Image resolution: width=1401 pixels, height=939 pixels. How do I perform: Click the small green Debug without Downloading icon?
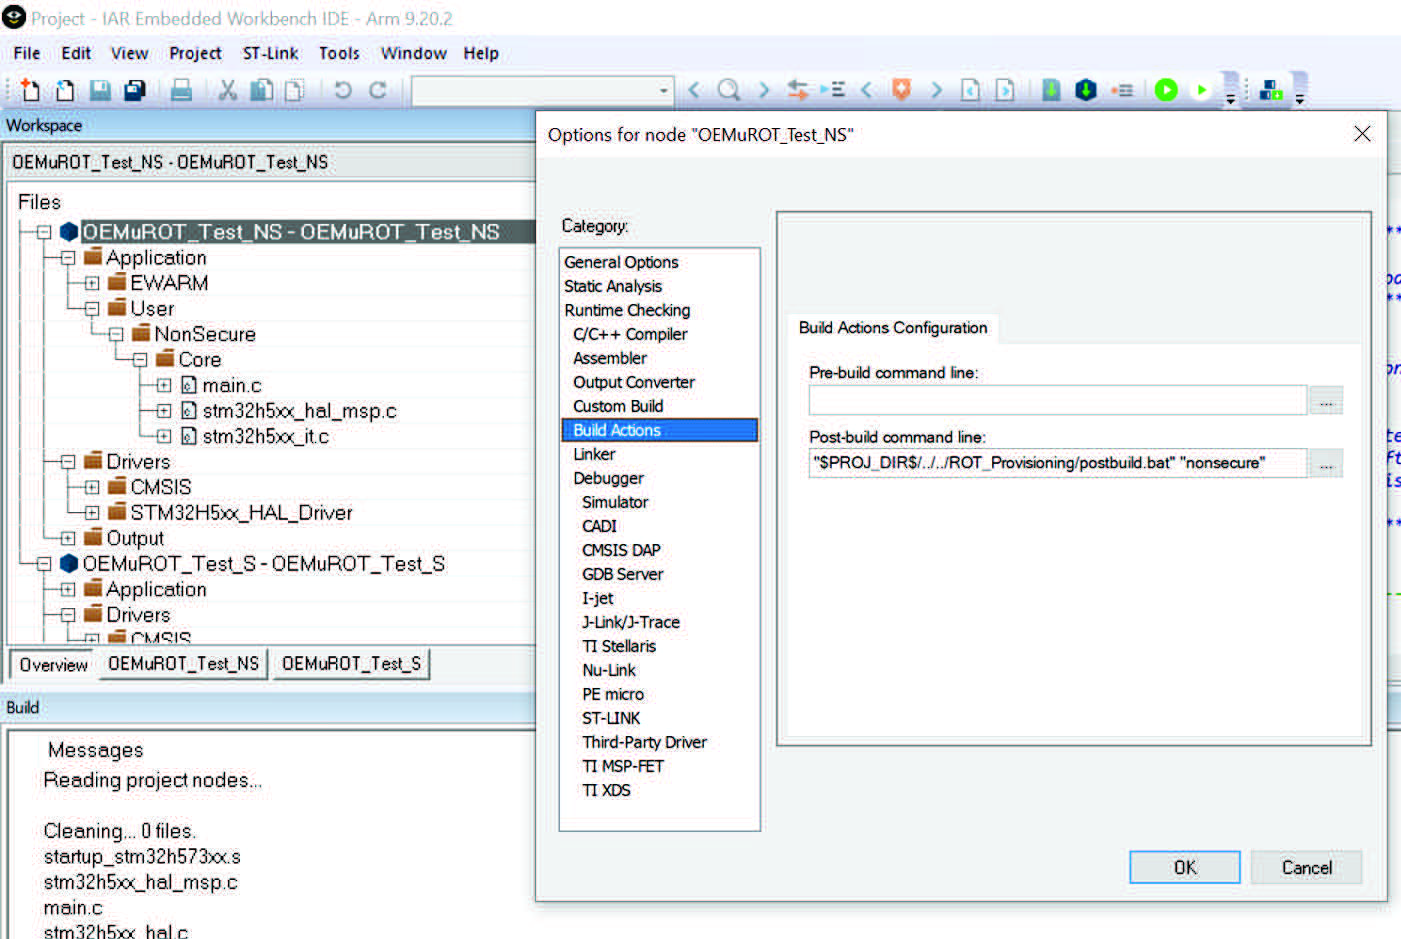point(1201,90)
